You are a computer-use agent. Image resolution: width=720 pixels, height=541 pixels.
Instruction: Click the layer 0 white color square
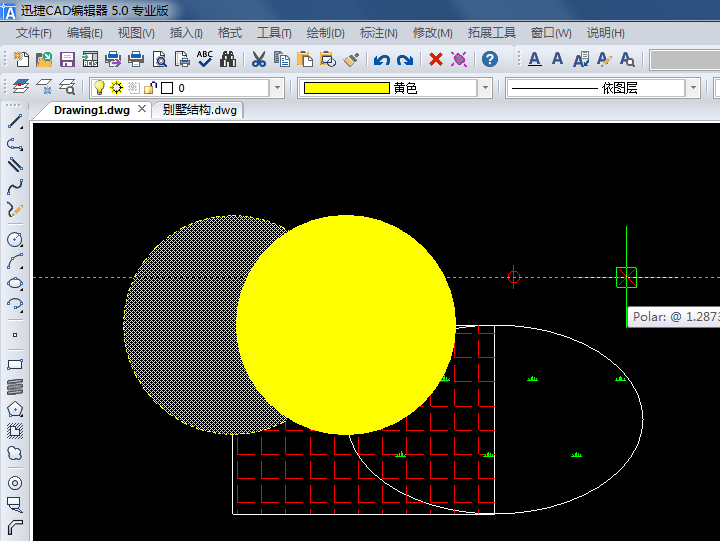click(x=167, y=88)
